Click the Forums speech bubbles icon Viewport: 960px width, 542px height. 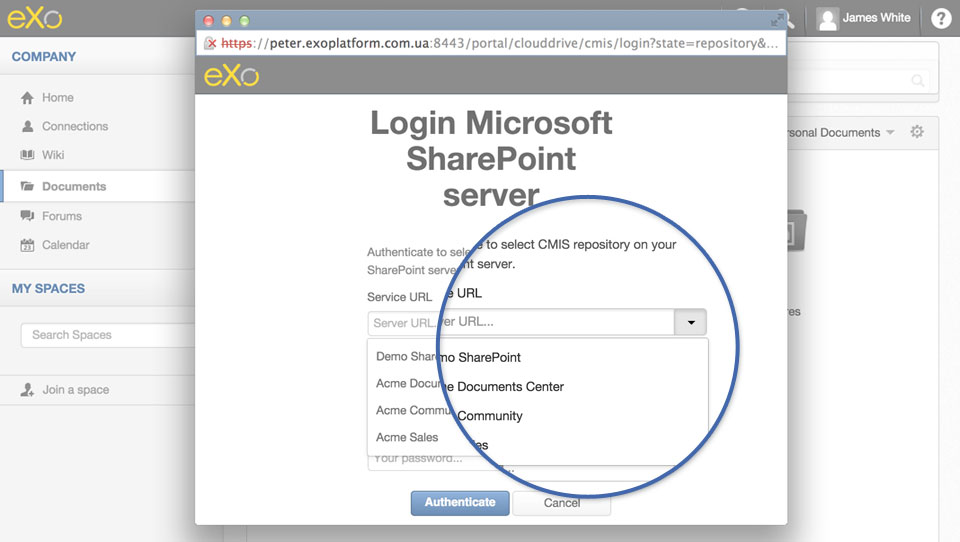(x=27, y=216)
